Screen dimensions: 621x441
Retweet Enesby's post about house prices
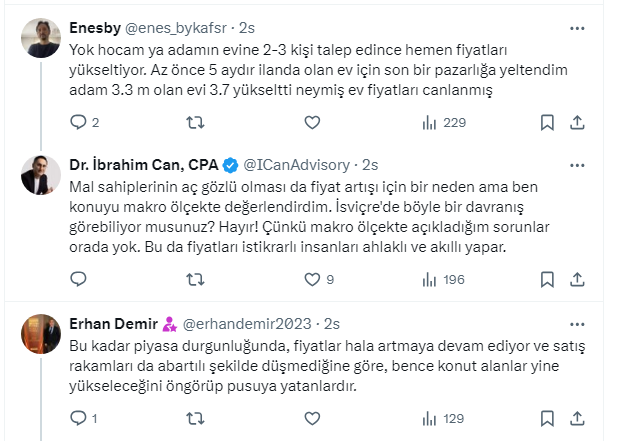coord(196,123)
